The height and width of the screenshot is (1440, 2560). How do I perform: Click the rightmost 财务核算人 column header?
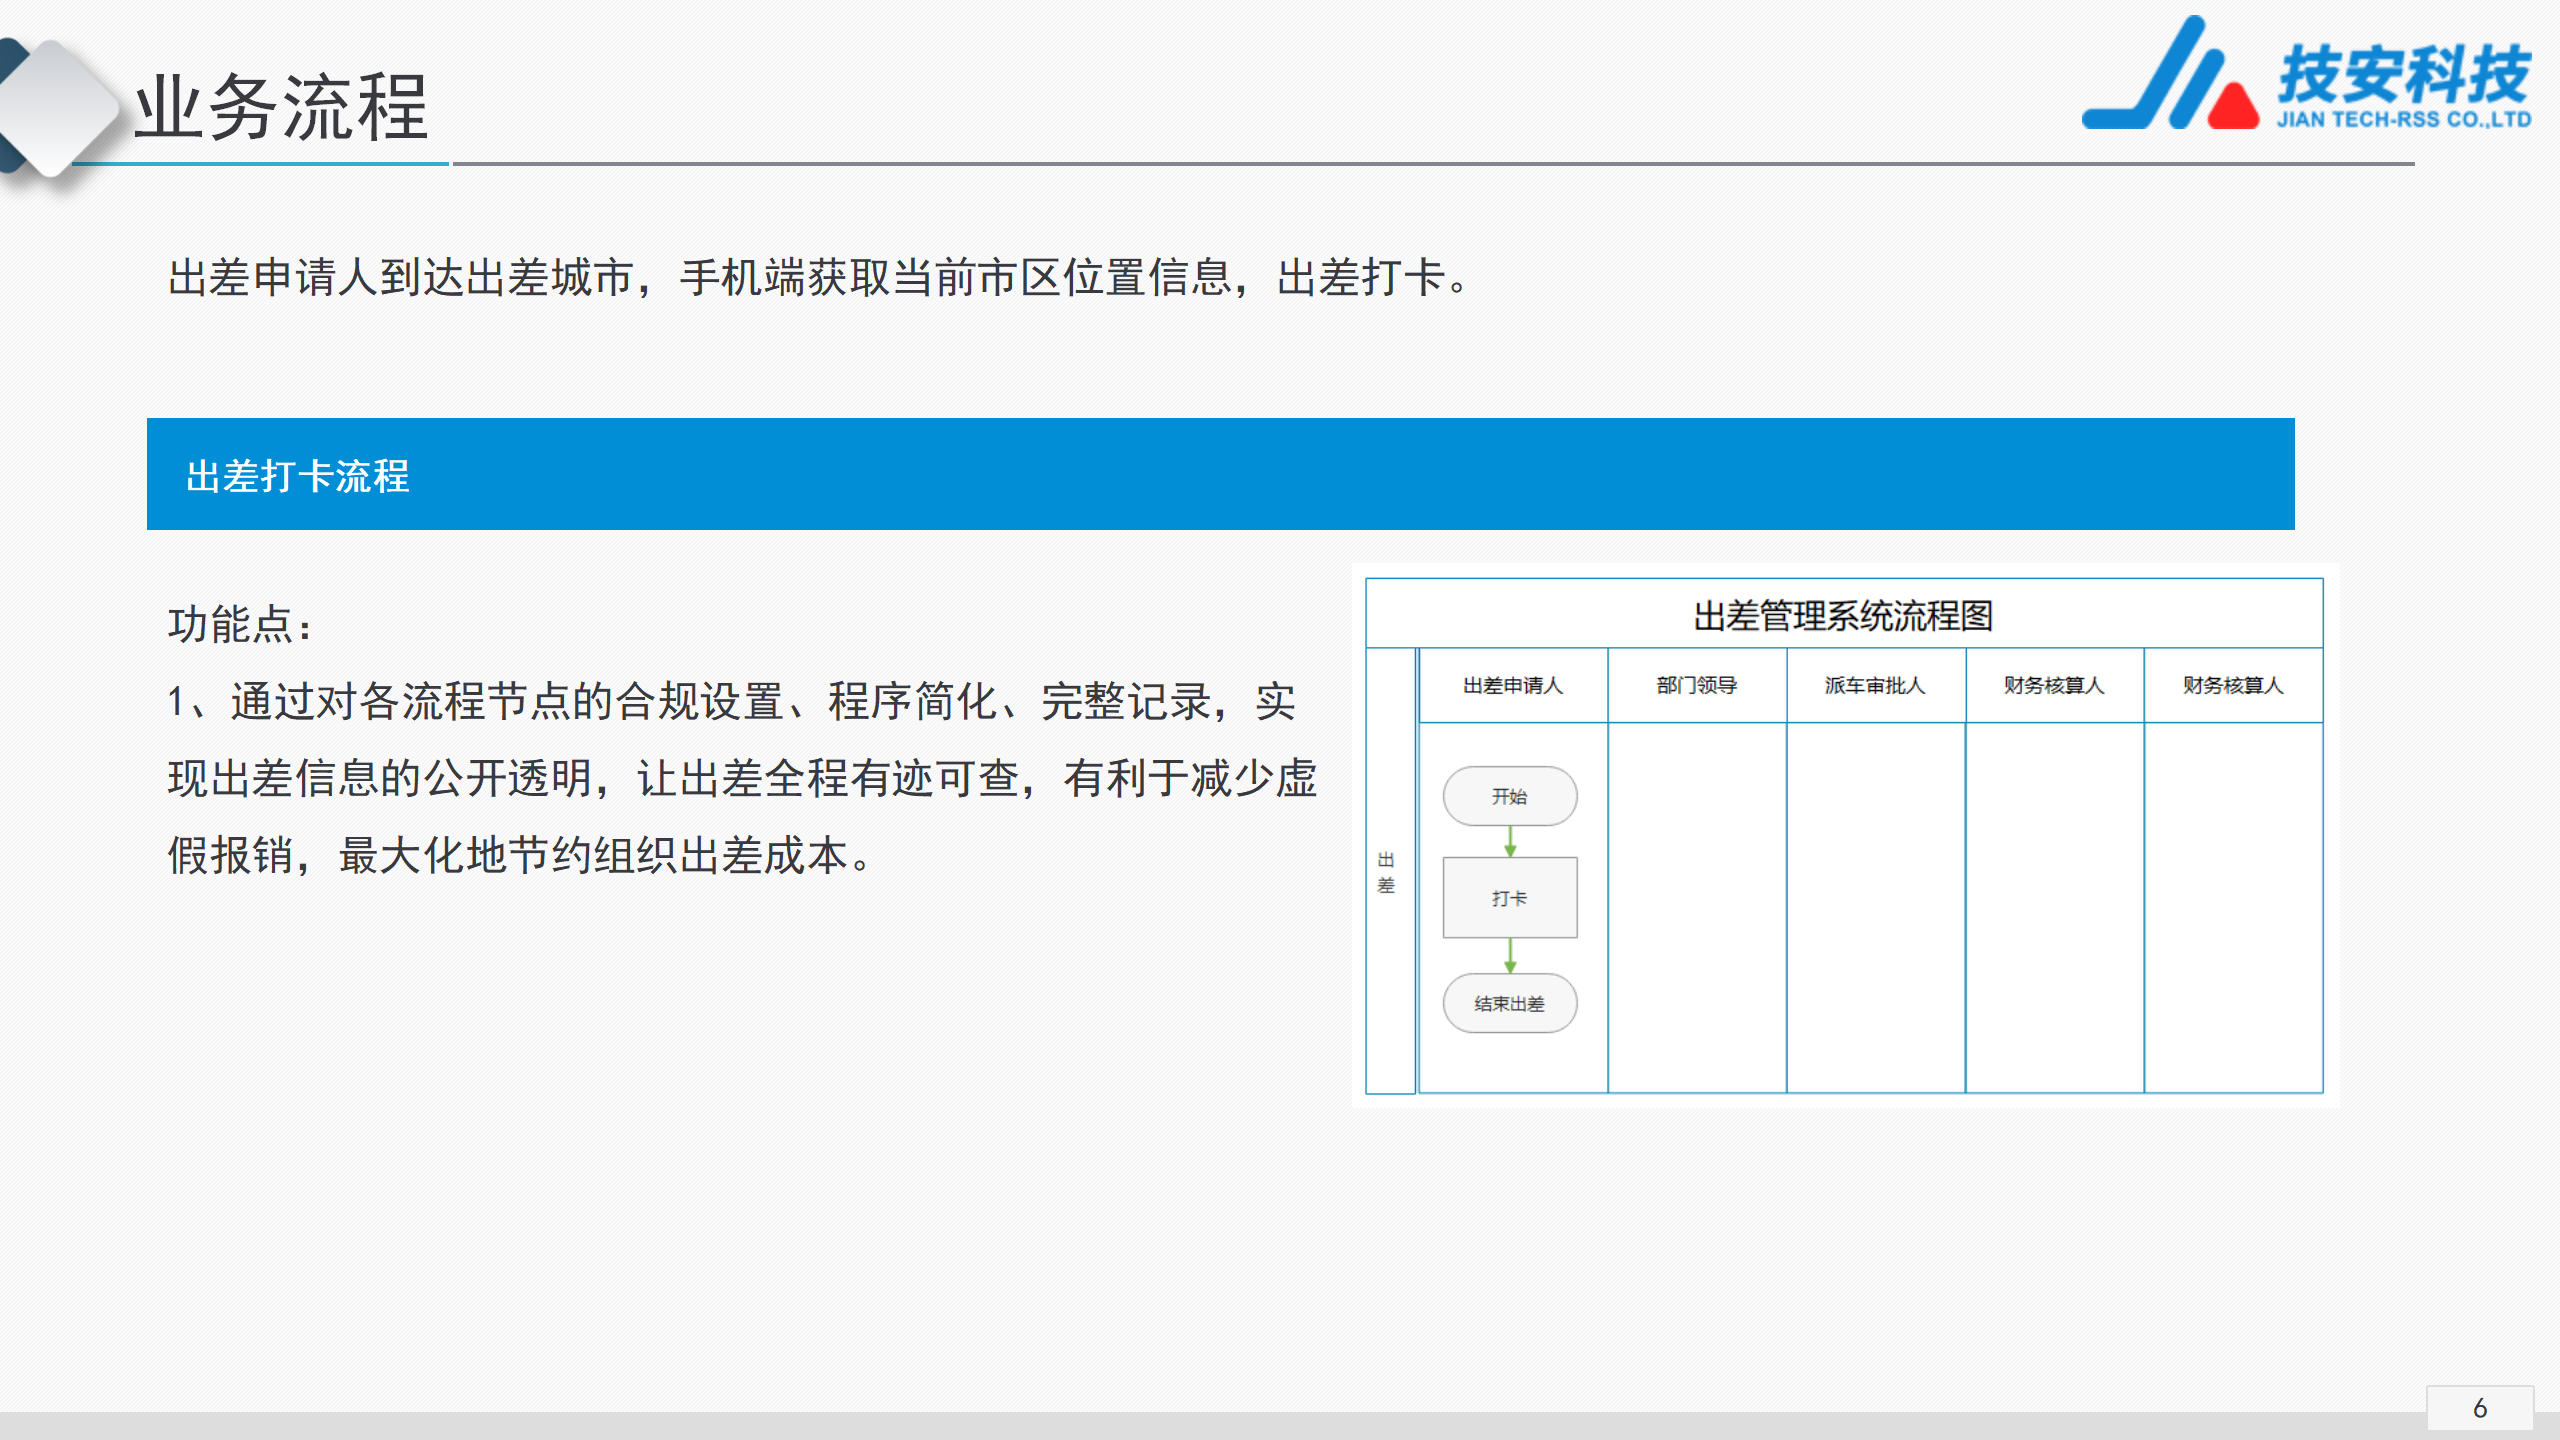point(2233,686)
